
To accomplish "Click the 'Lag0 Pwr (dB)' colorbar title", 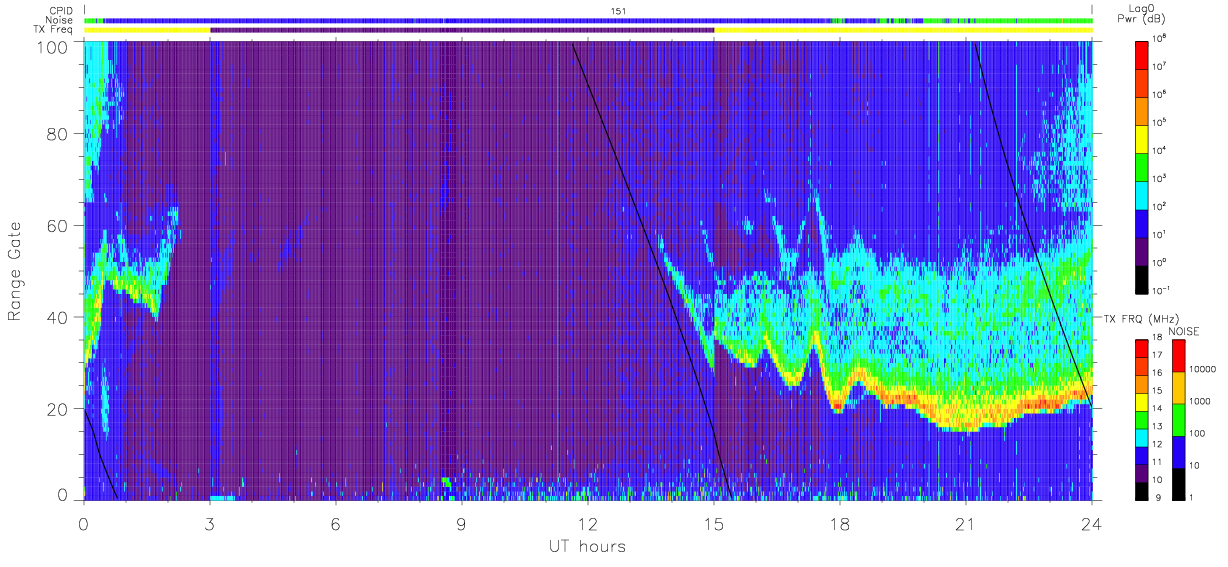I will click(x=1142, y=13).
